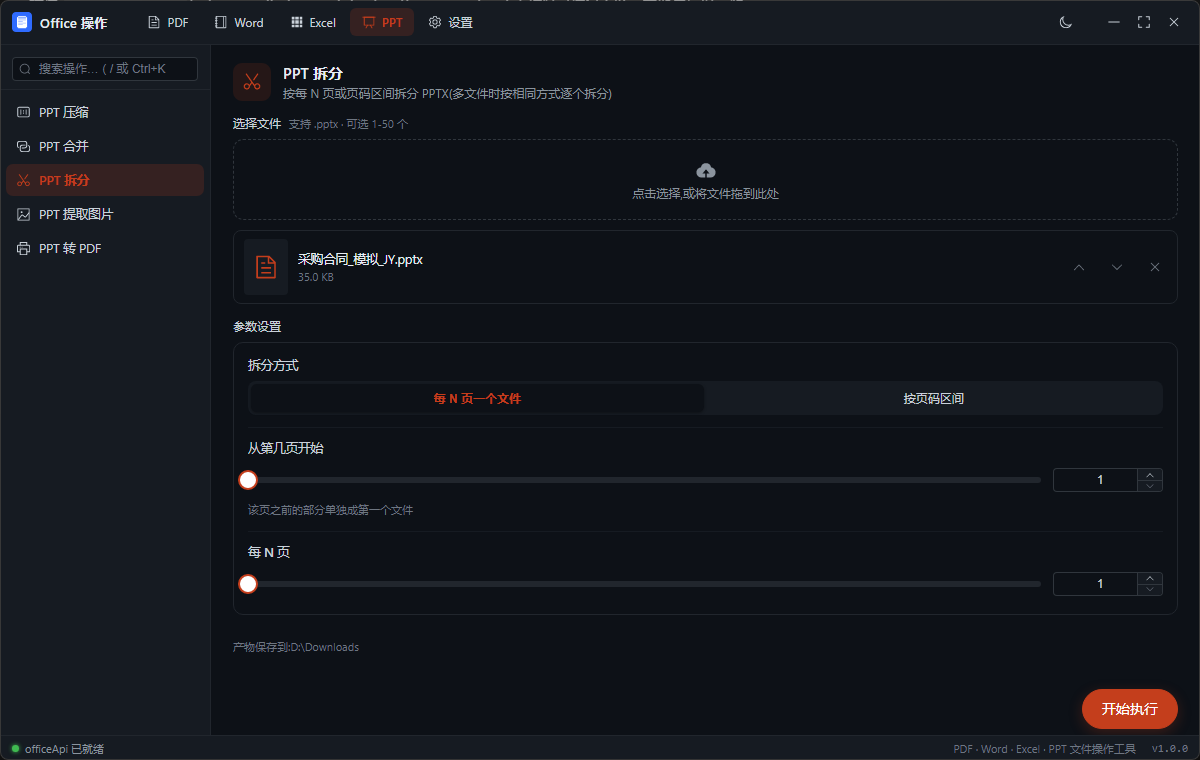
Task: Decrease 从第几页开始 value with down stepper
Action: tap(1150, 486)
